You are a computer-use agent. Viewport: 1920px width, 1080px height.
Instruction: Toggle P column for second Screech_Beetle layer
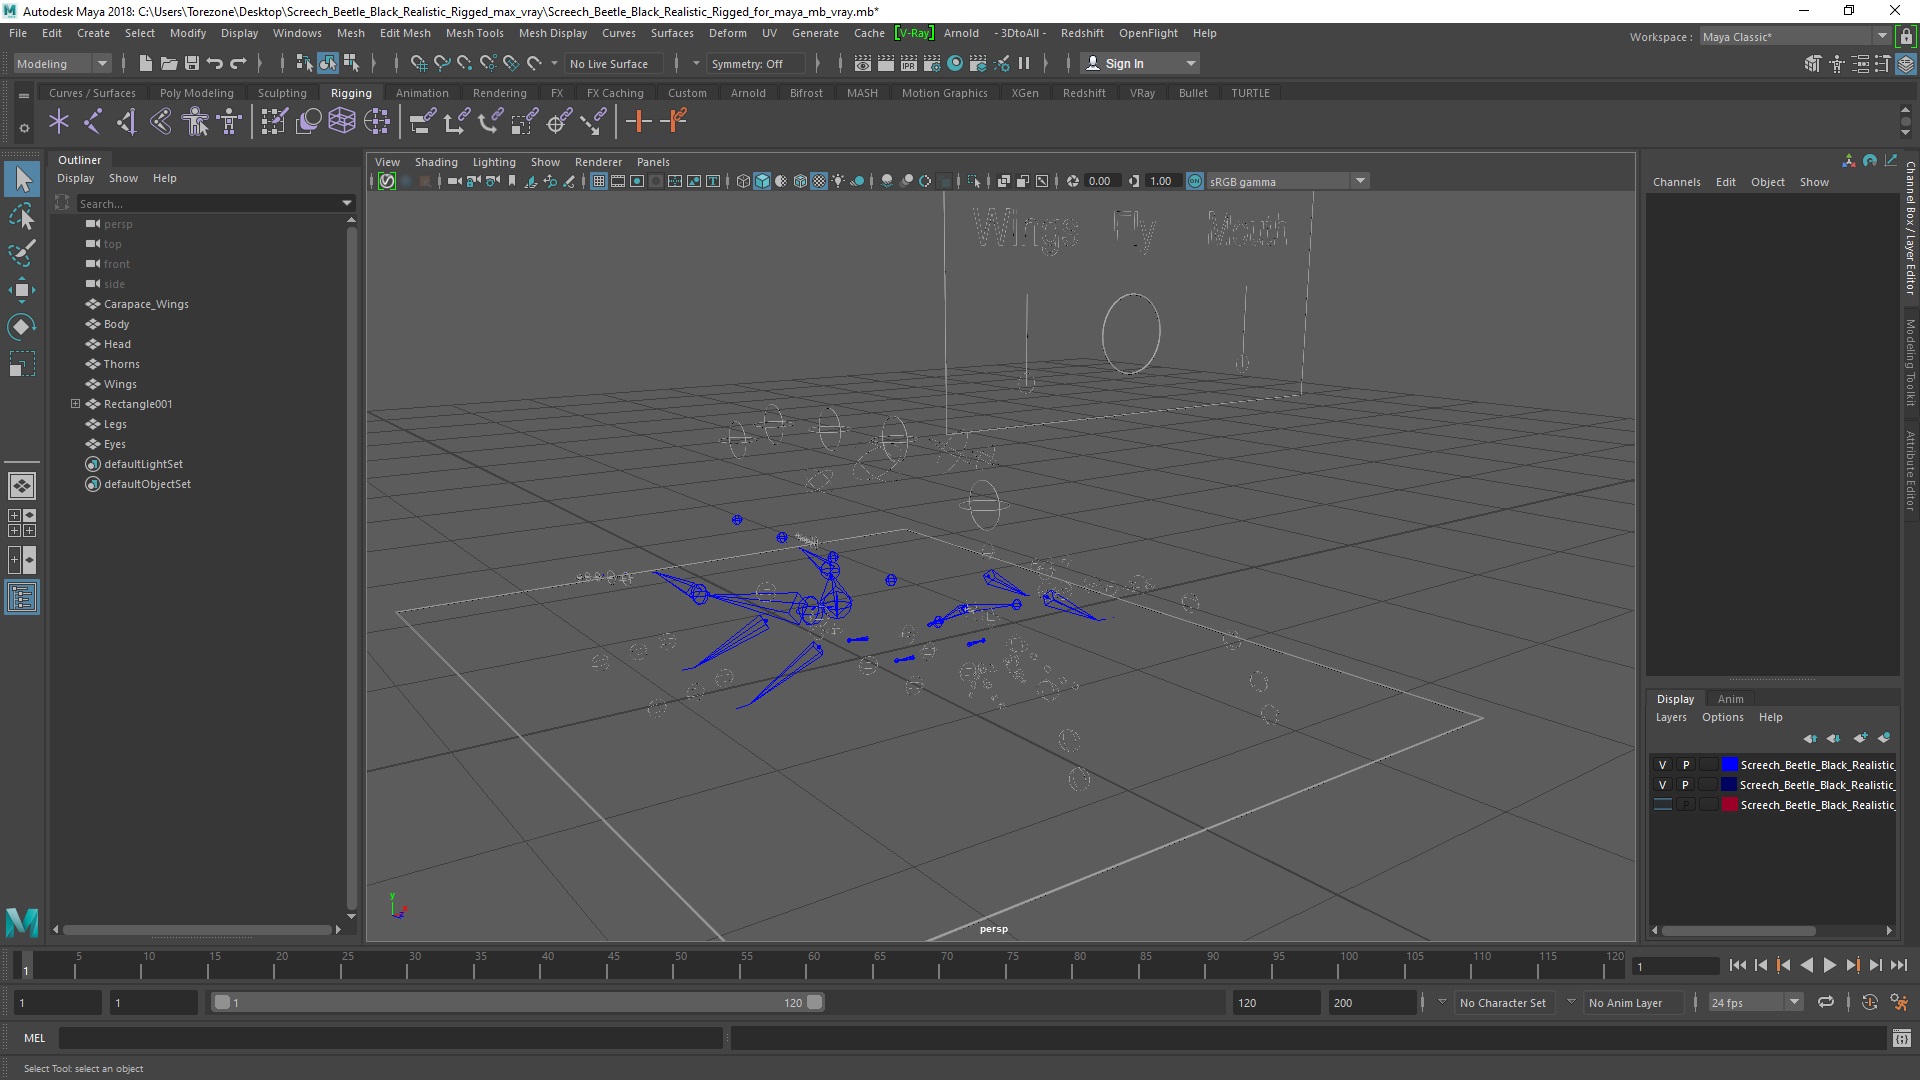coord(1685,783)
